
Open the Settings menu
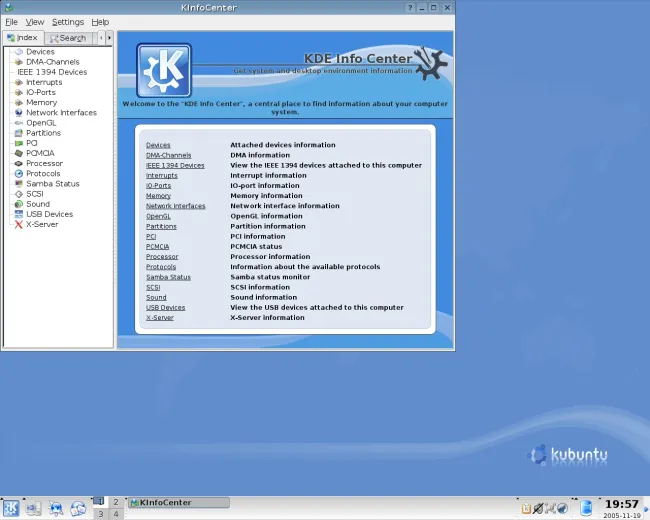click(x=68, y=22)
